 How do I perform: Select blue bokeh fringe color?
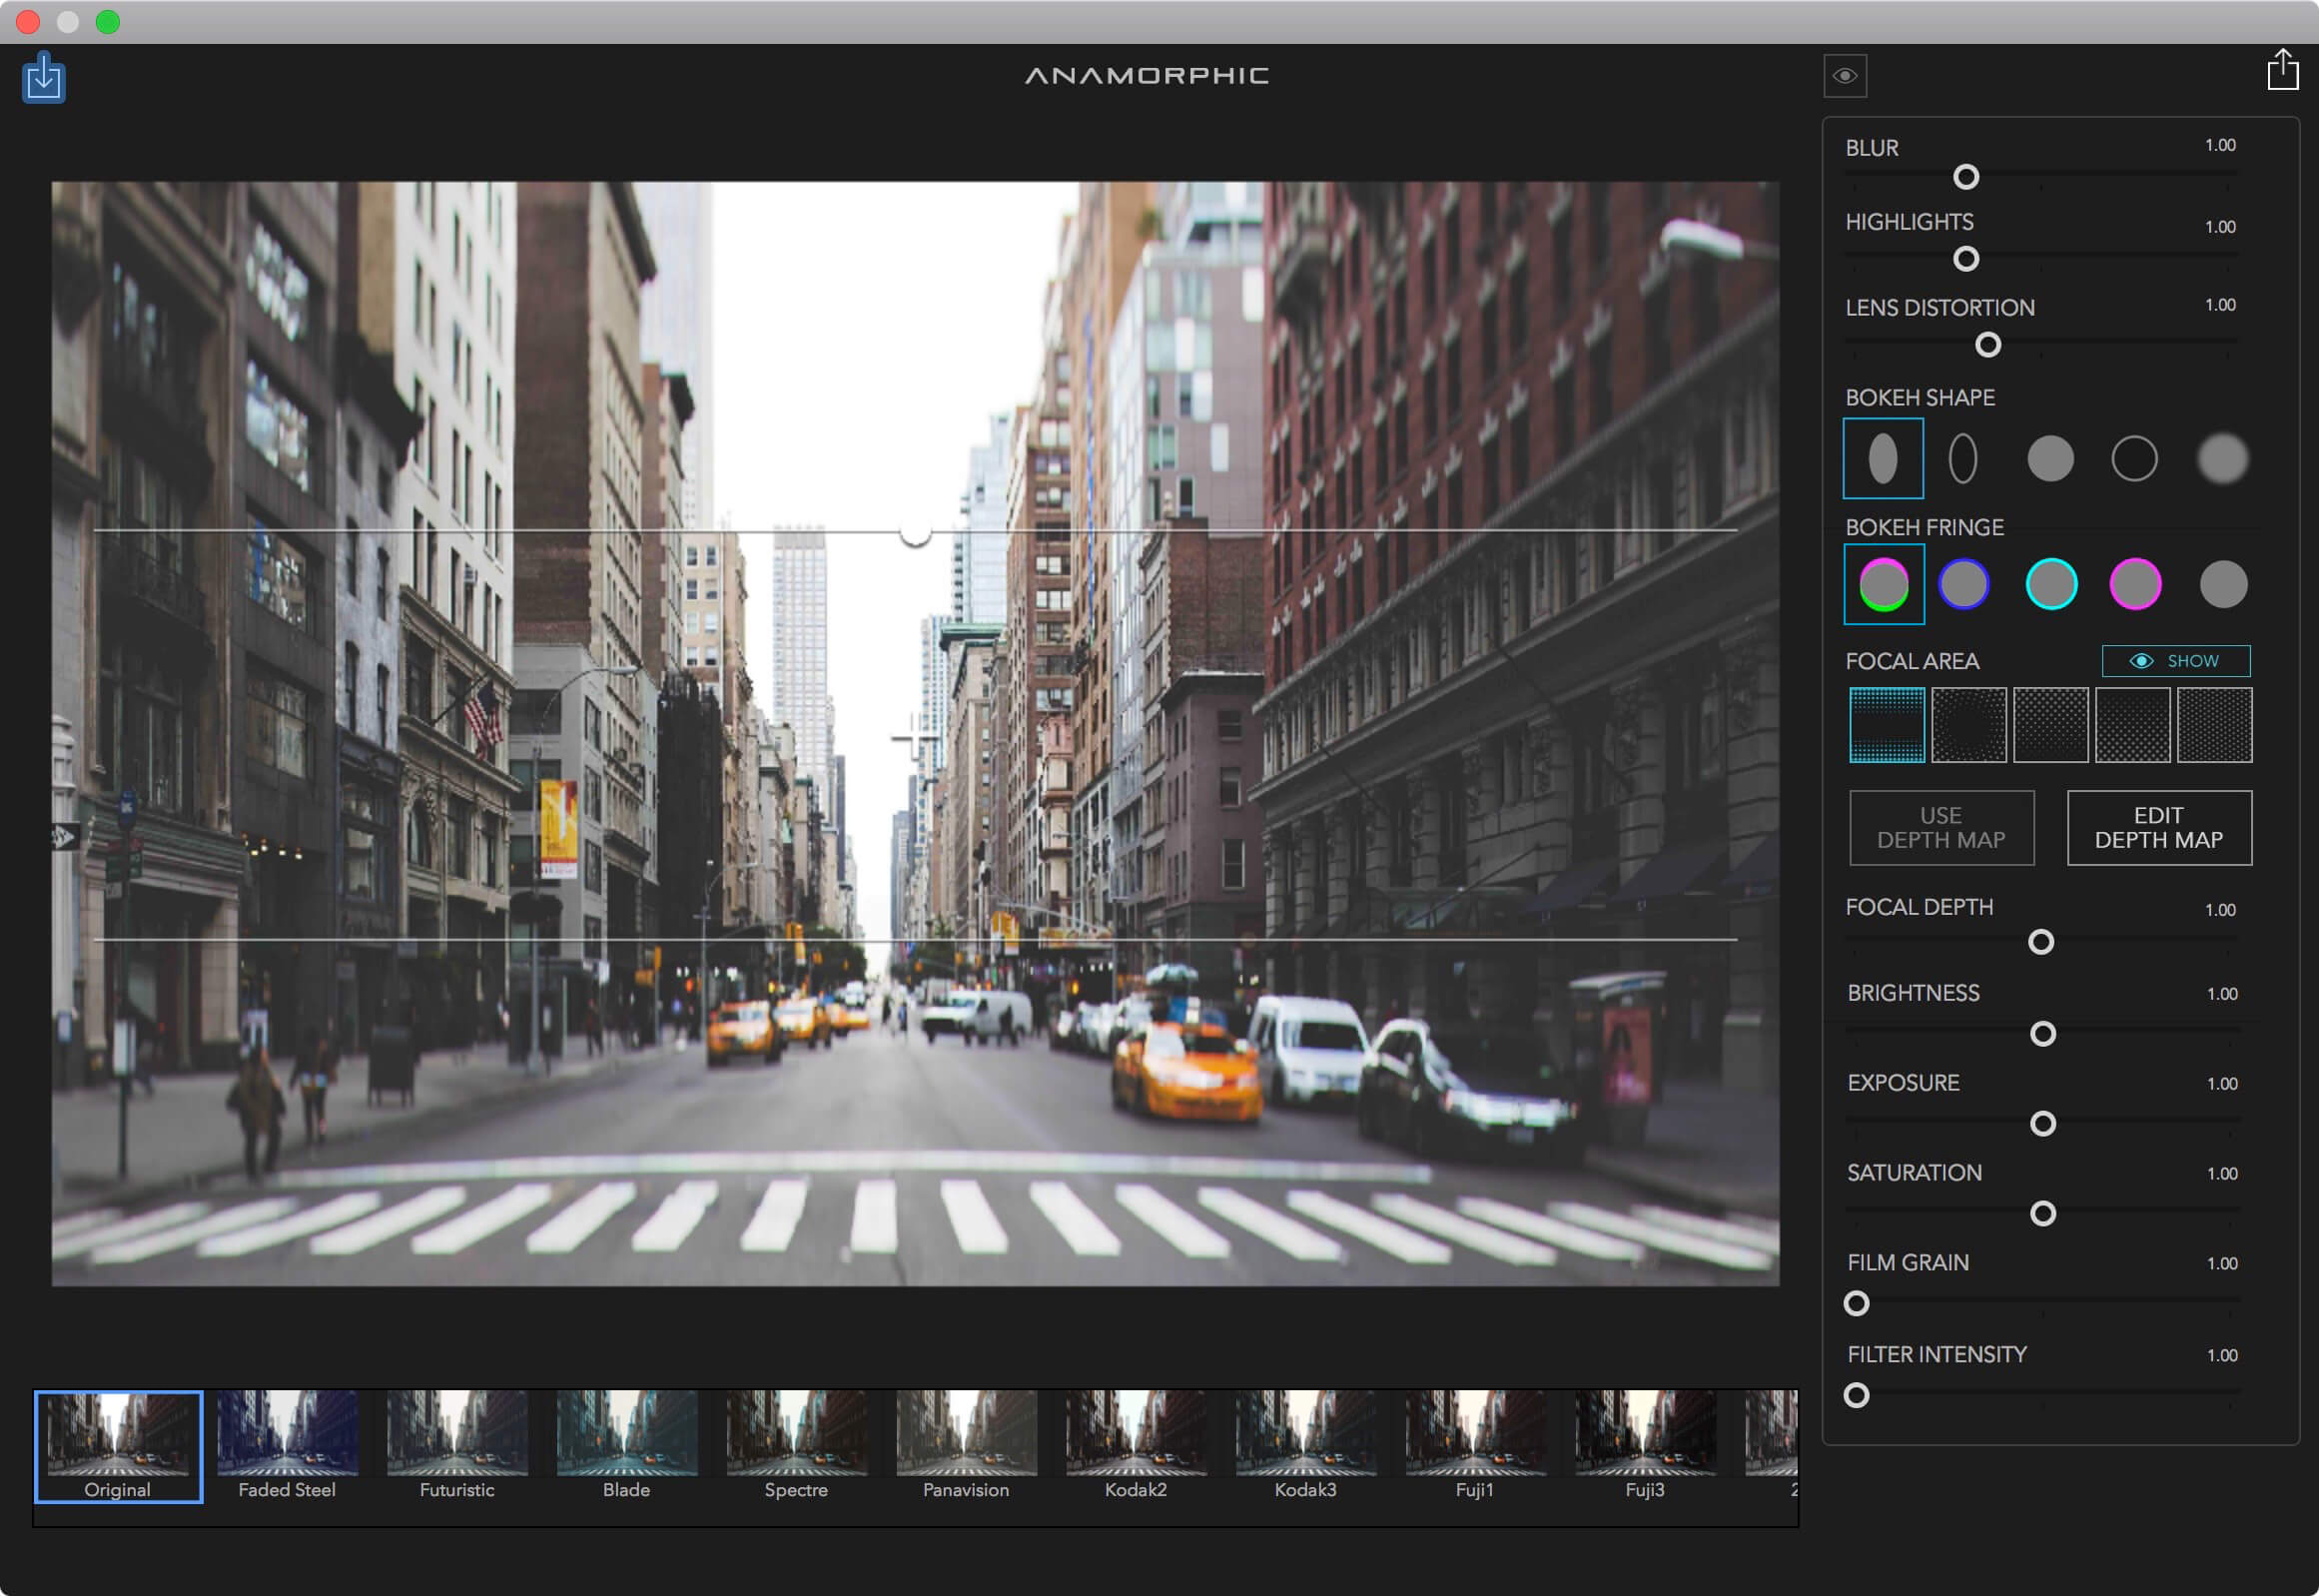pyautogui.click(x=1966, y=585)
